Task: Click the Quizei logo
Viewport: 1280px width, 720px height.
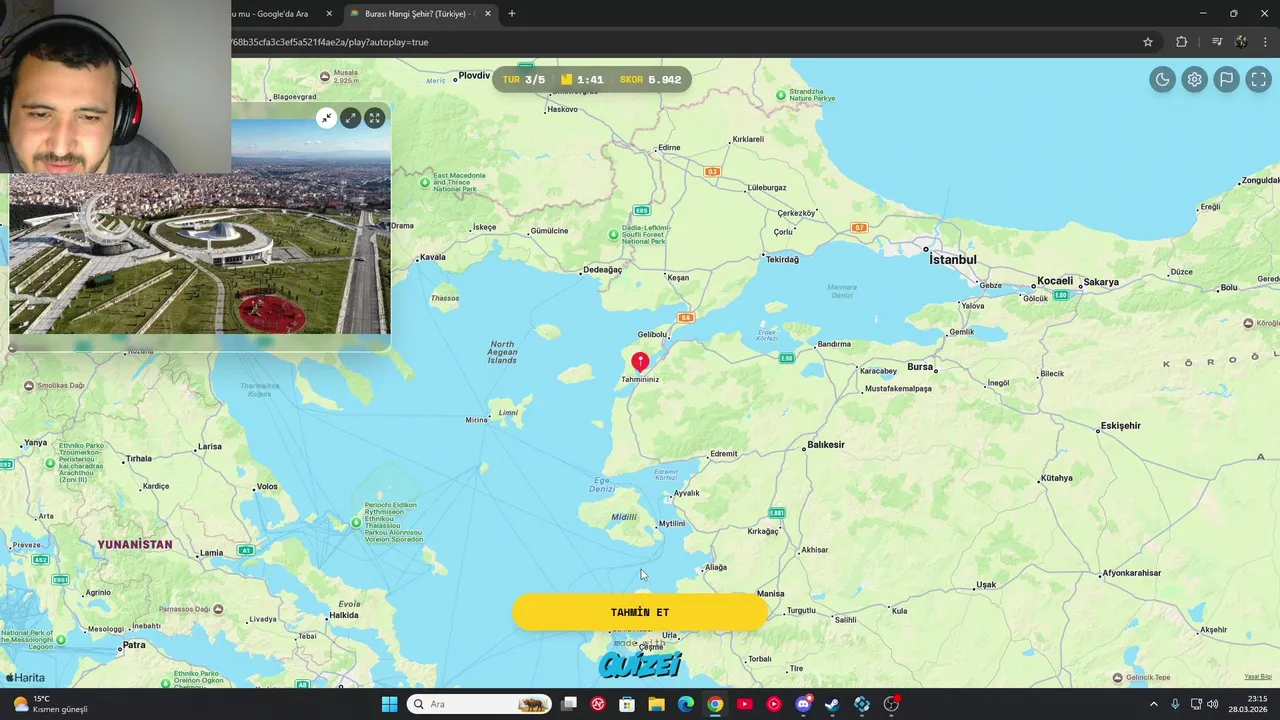Action: (640, 664)
